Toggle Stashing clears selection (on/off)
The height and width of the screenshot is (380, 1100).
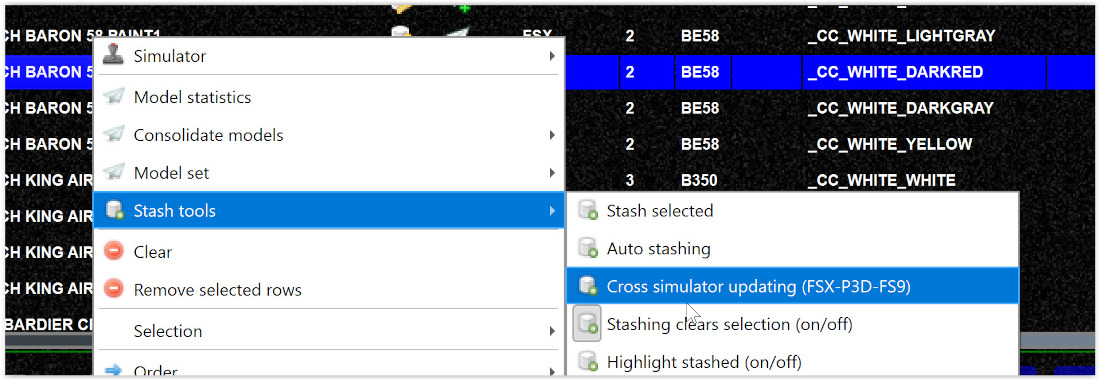pos(792,324)
